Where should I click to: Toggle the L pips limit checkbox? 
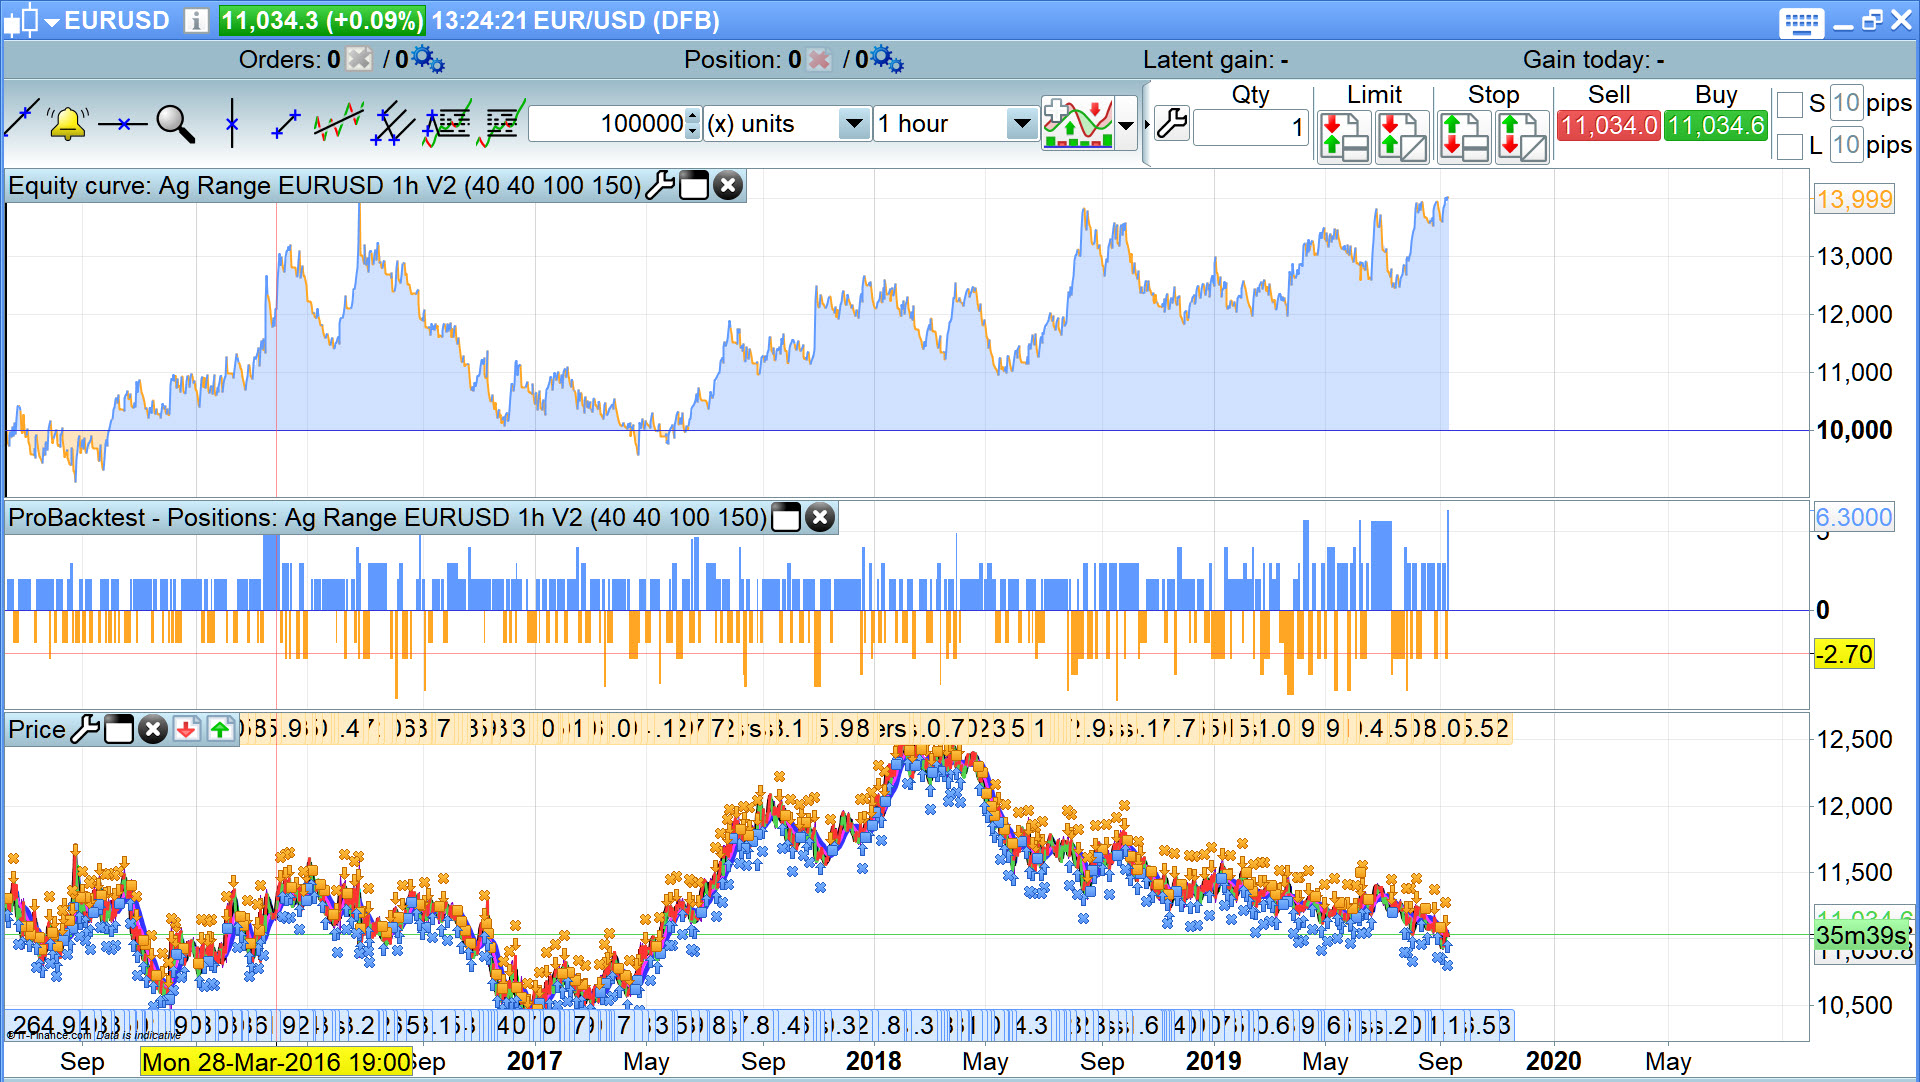click(1790, 146)
